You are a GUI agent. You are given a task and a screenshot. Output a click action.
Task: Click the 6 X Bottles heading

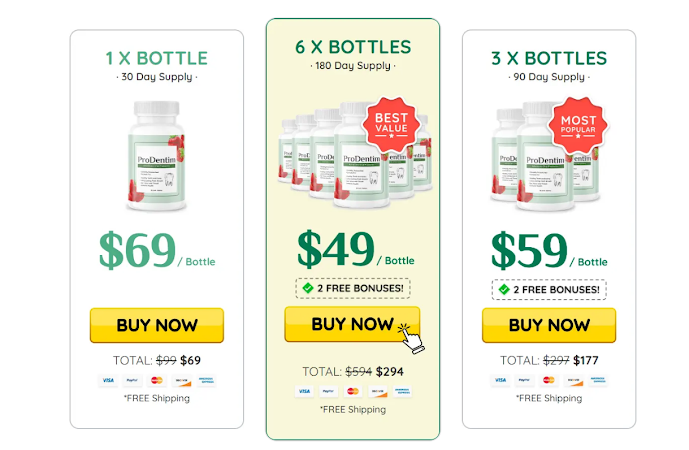[353, 47]
